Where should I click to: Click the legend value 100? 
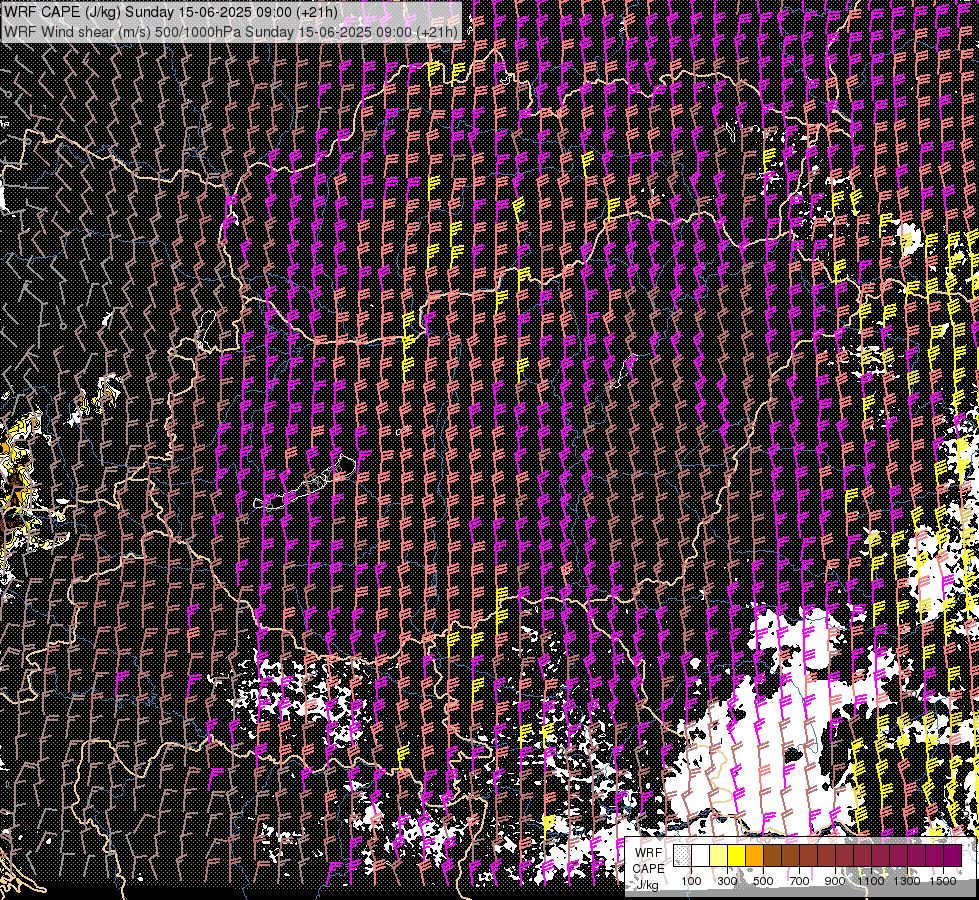691,881
